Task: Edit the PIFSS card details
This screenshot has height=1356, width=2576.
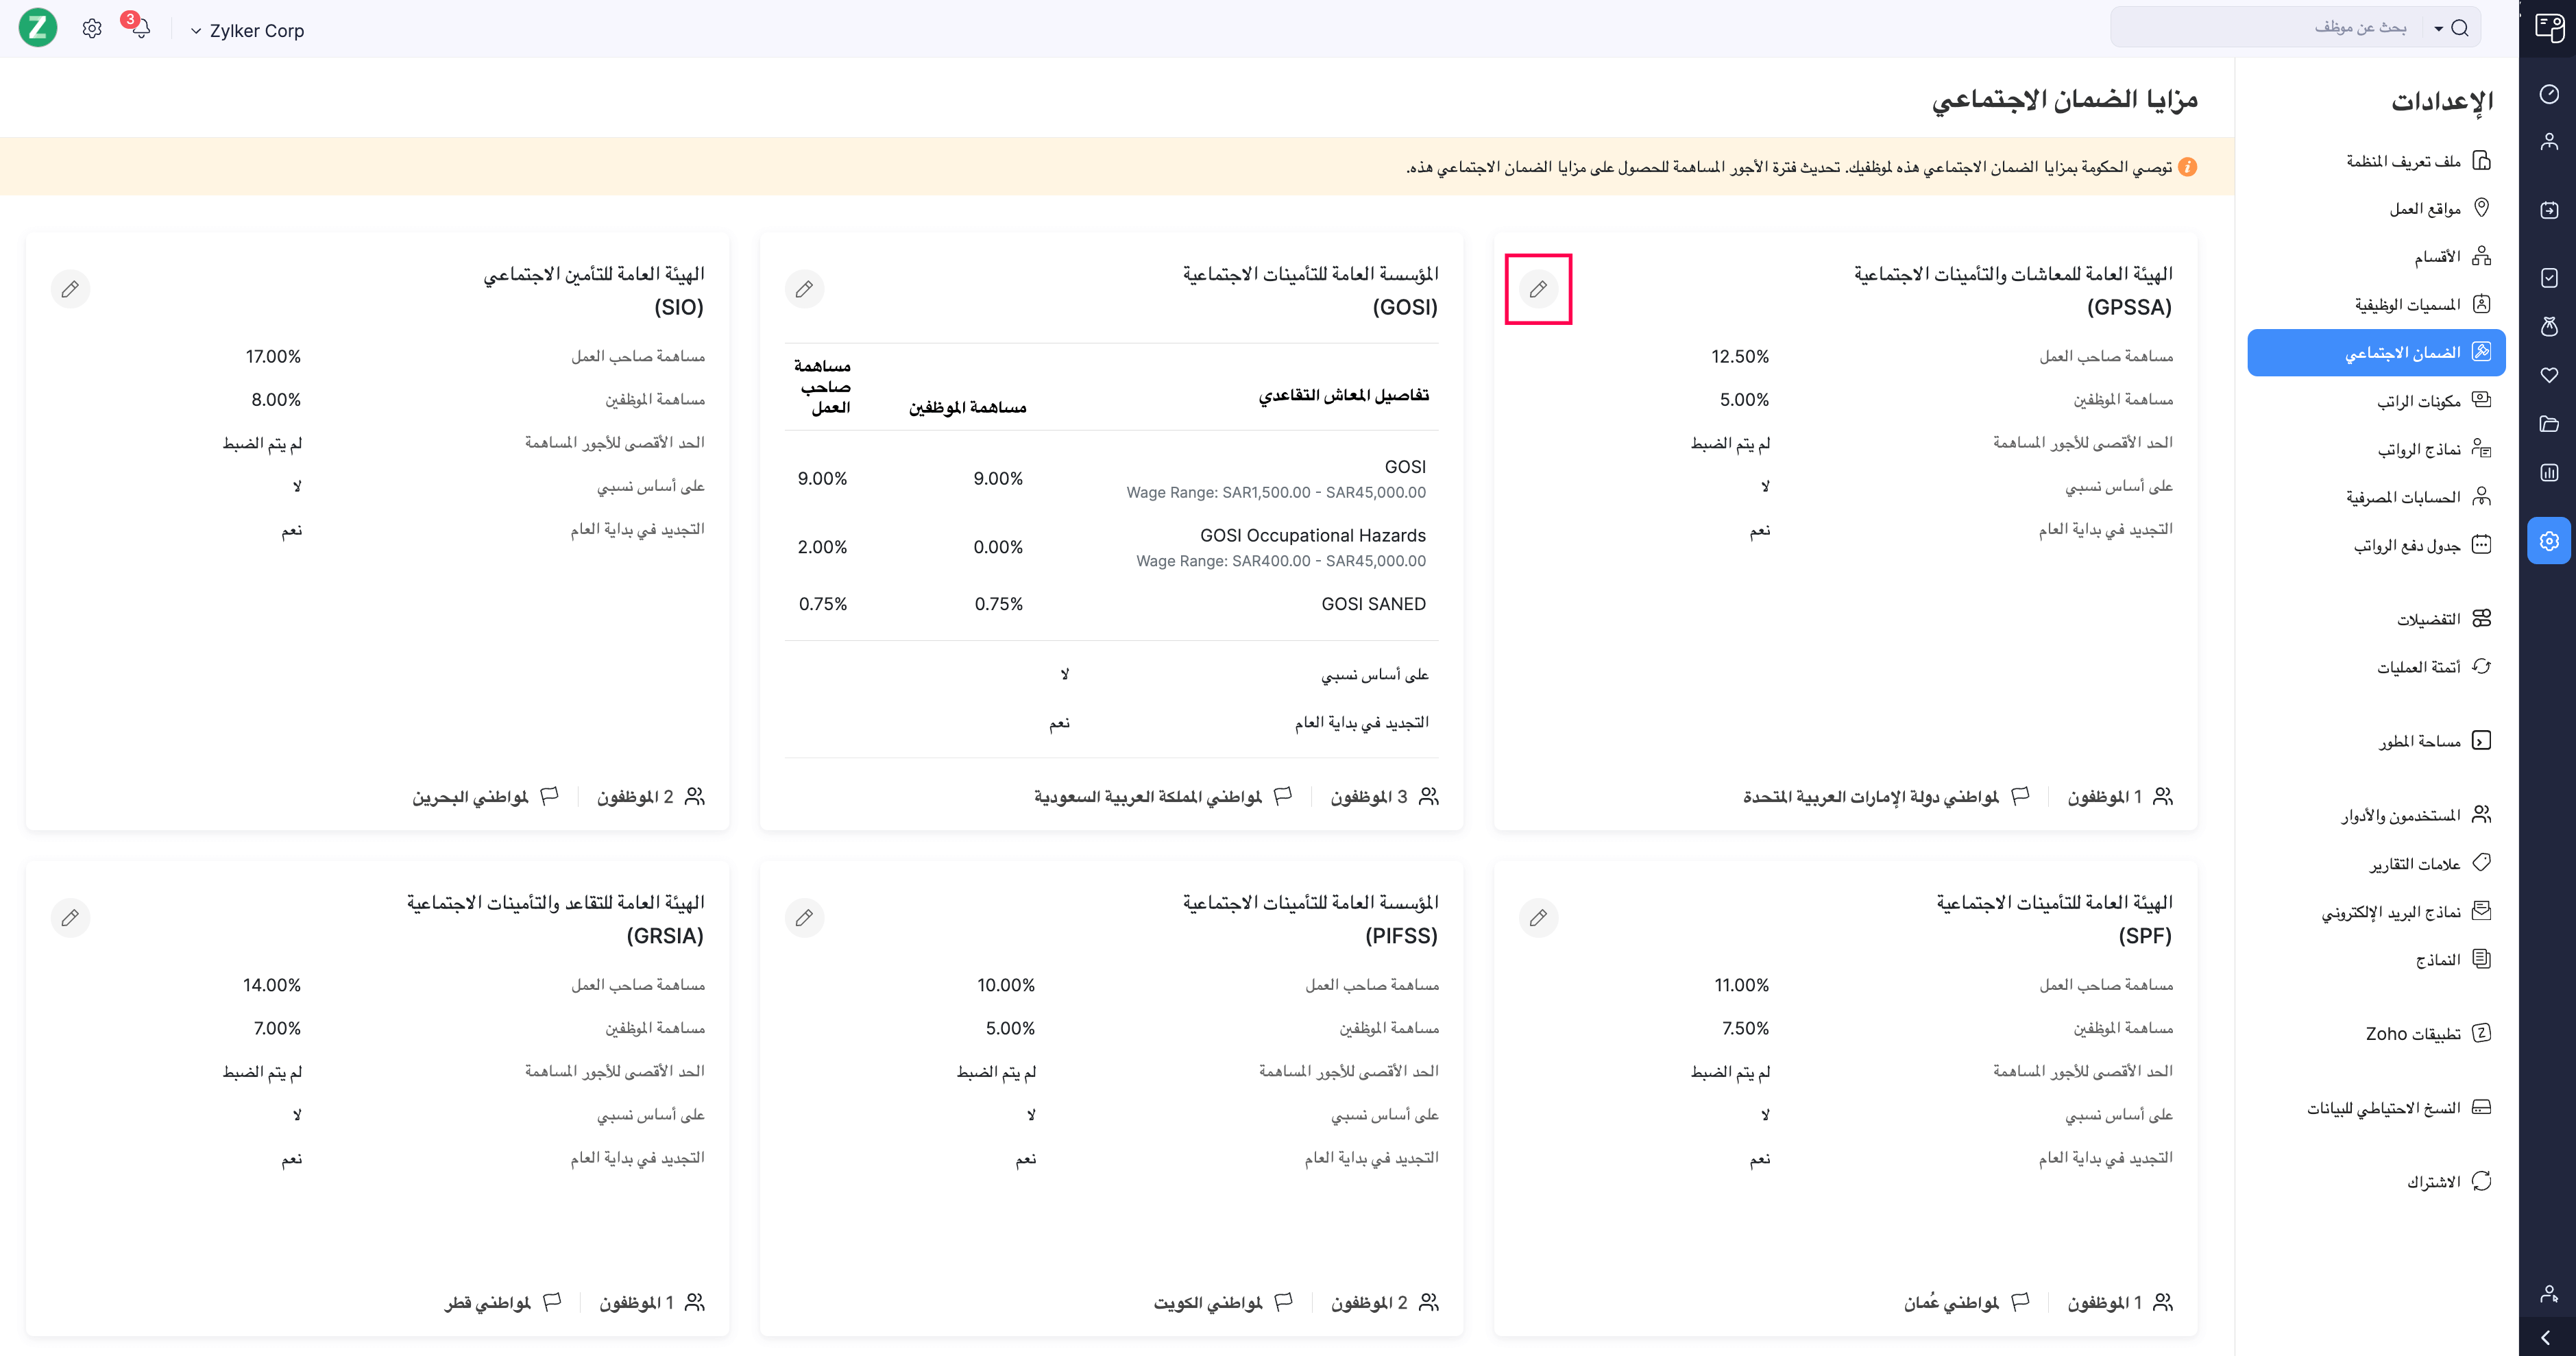Action: tap(804, 917)
